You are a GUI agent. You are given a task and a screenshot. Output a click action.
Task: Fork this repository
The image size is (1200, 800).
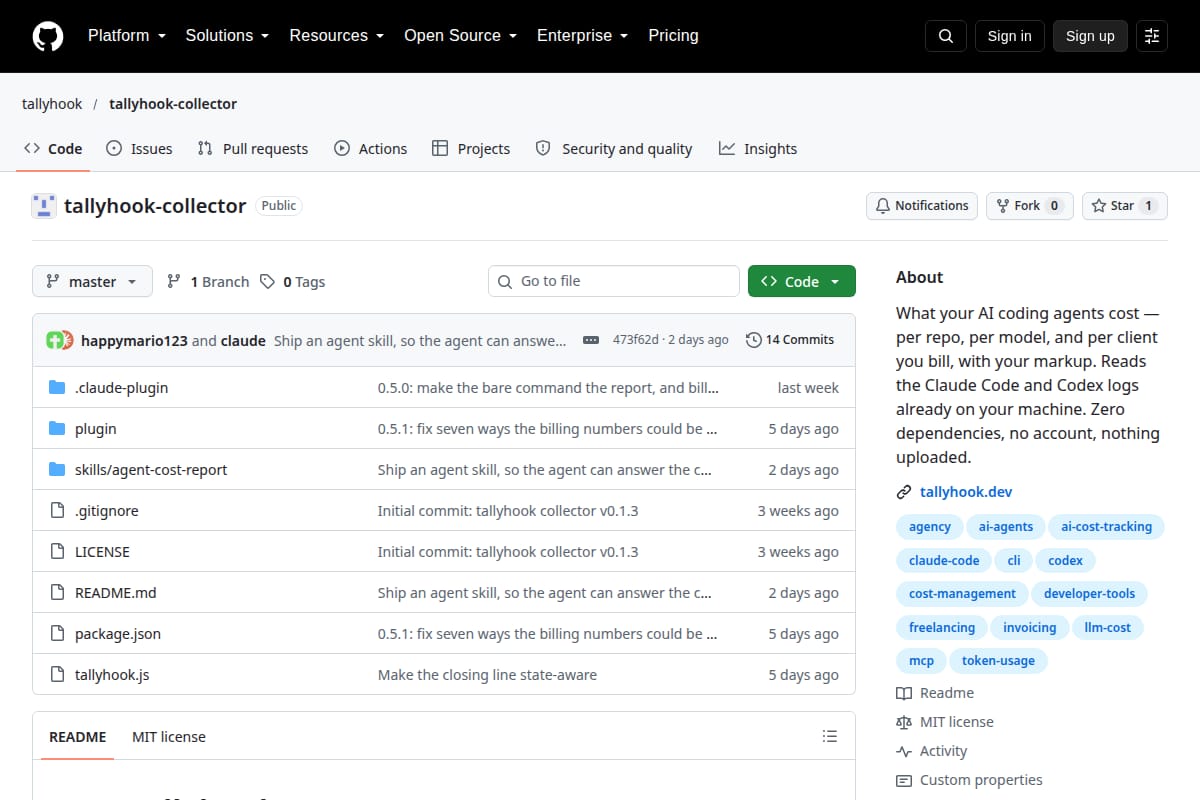(x=1030, y=206)
